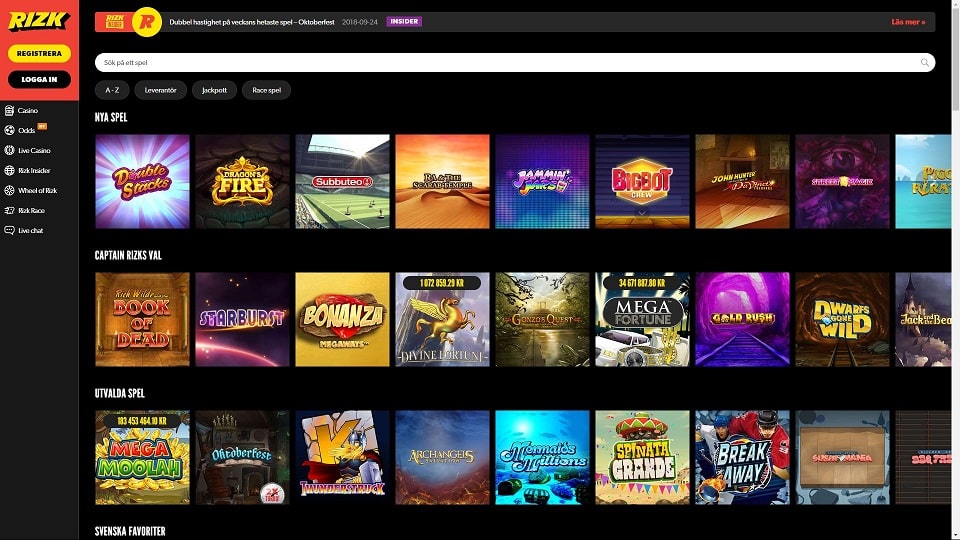Viewport: 960px width, 540px height.
Task: Open the Starburst game thumbnail
Action: pos(242,319)
